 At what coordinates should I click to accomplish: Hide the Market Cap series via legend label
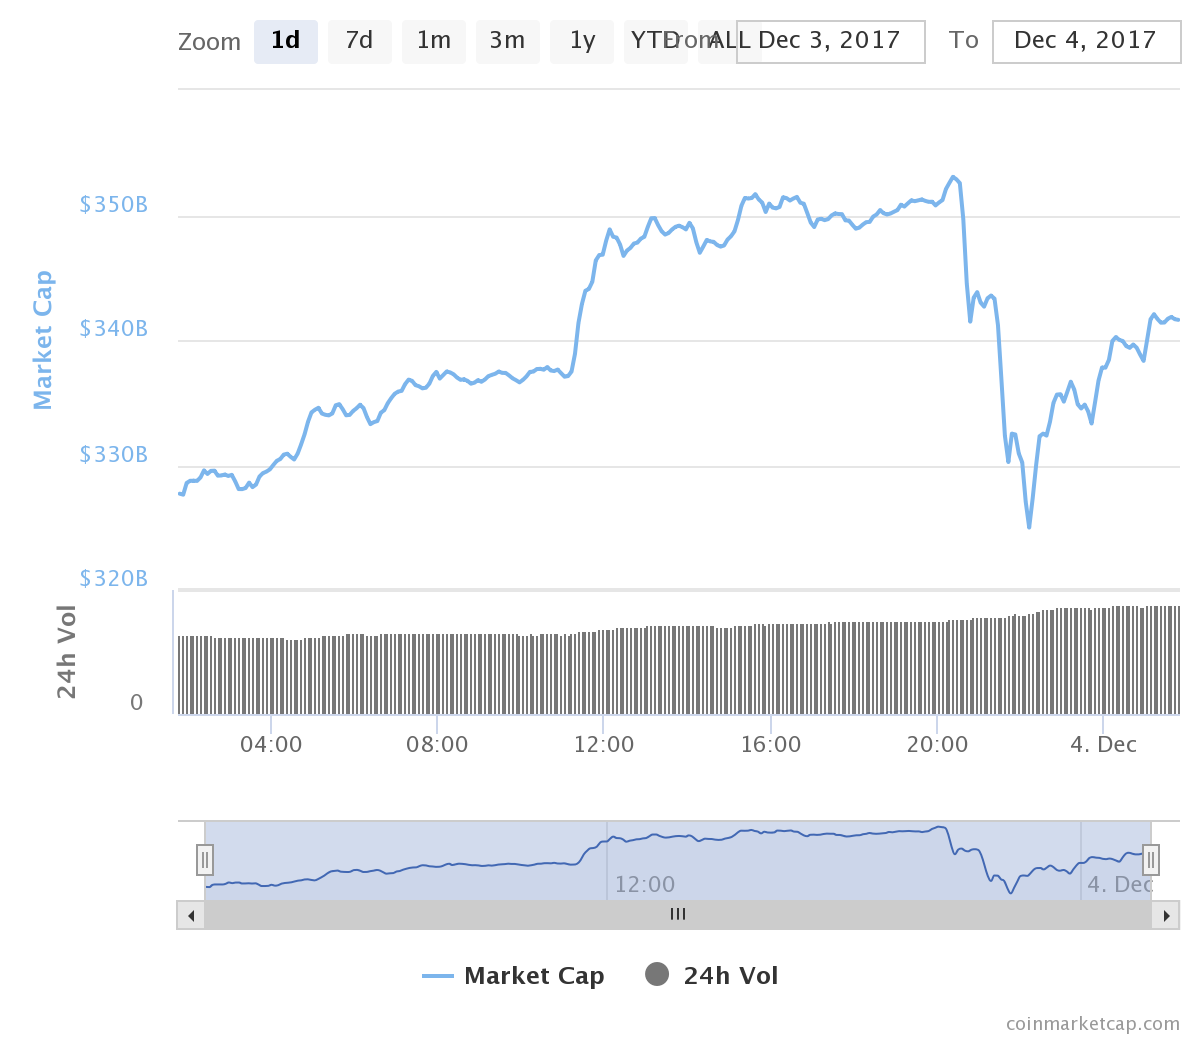(x=534, y=976)
